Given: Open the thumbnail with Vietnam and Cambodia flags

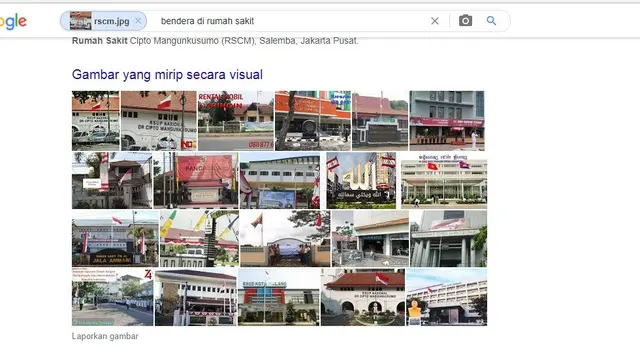Looking at the screenshot, I should pos(444,180).
